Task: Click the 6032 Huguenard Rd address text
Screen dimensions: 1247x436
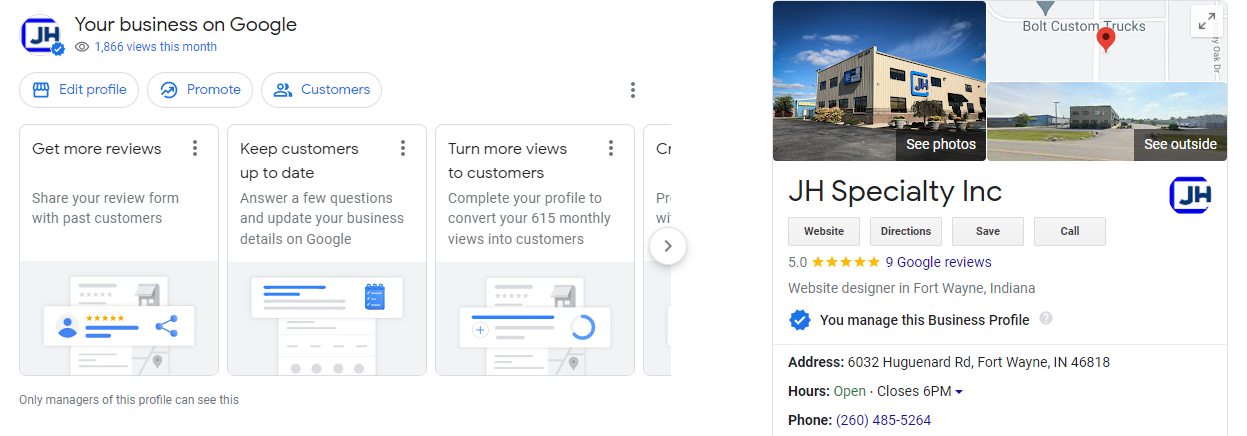Action: tap(979, 362)
